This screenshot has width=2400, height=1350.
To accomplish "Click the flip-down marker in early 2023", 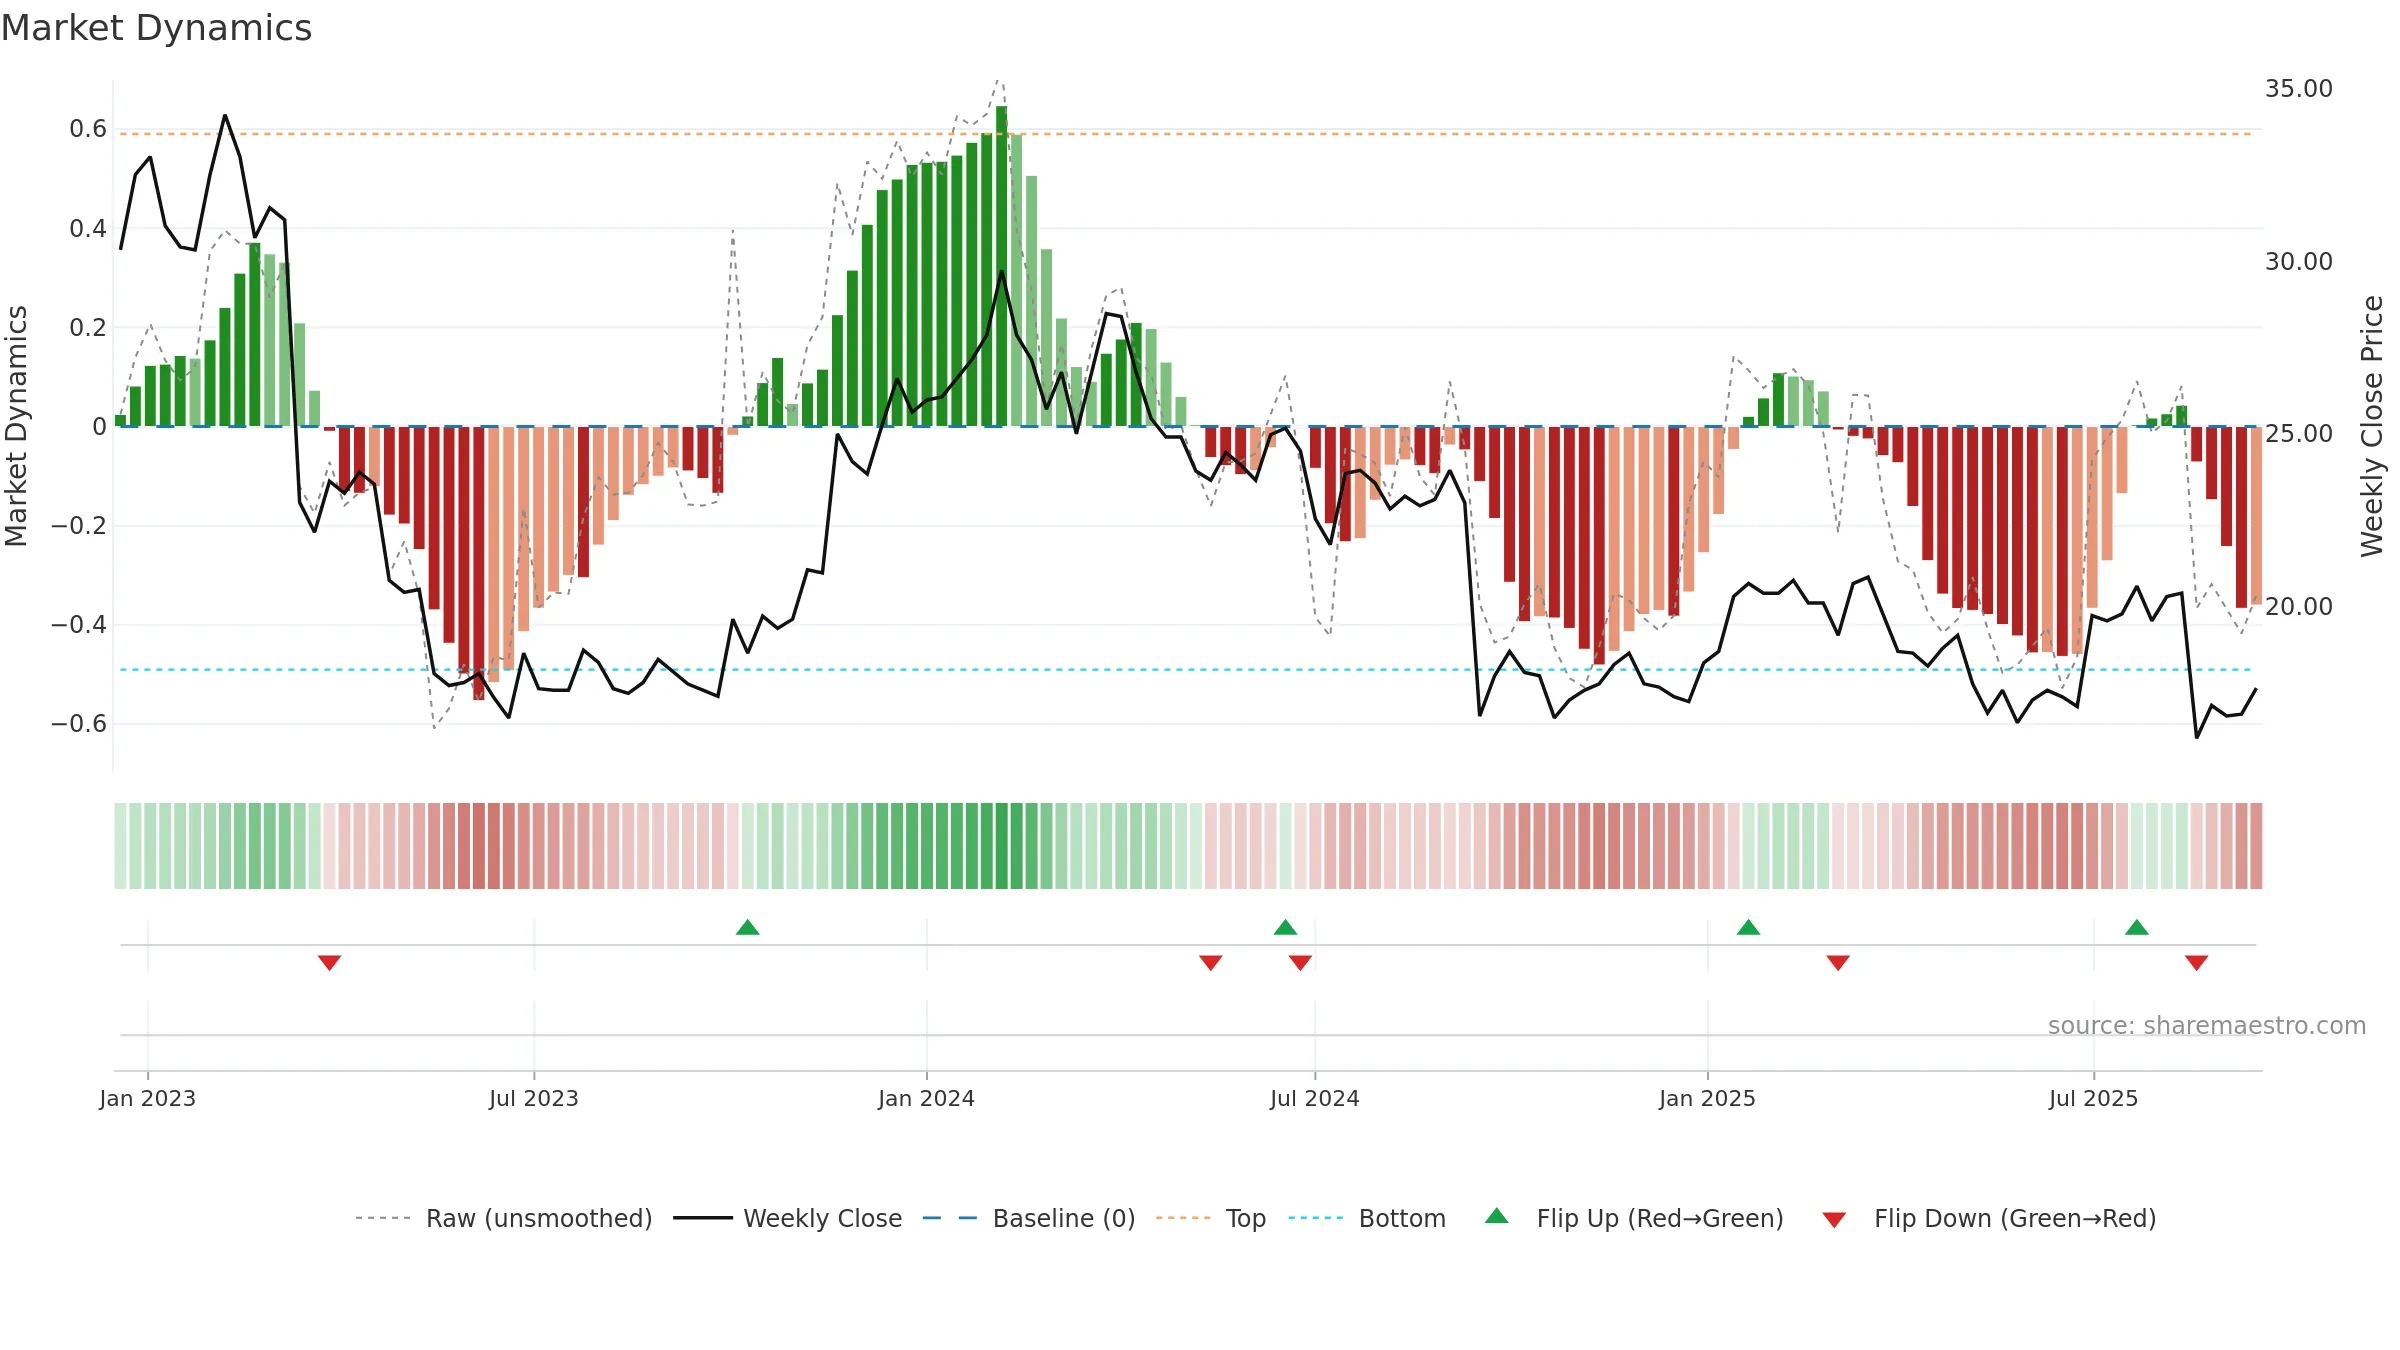I will point(330,962).
